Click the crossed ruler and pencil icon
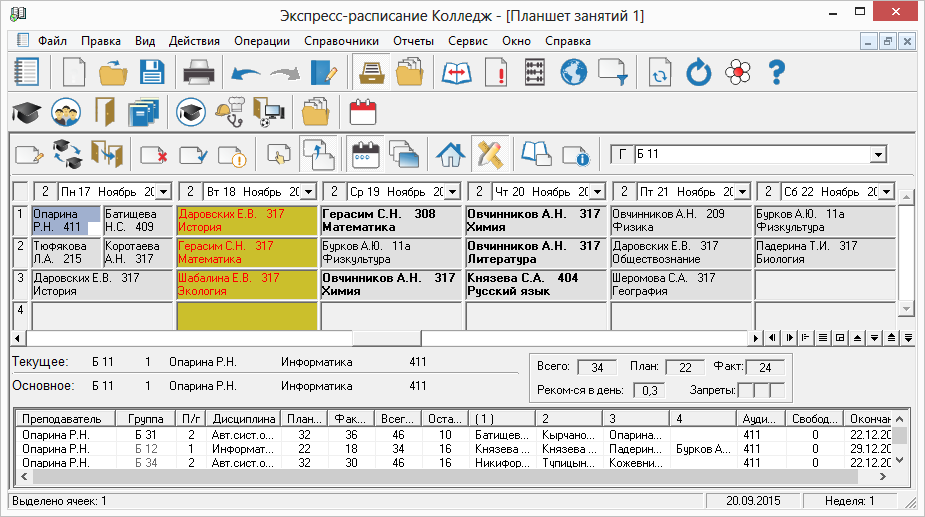This screenshot has width=925, height=517. tap(490, 154)
